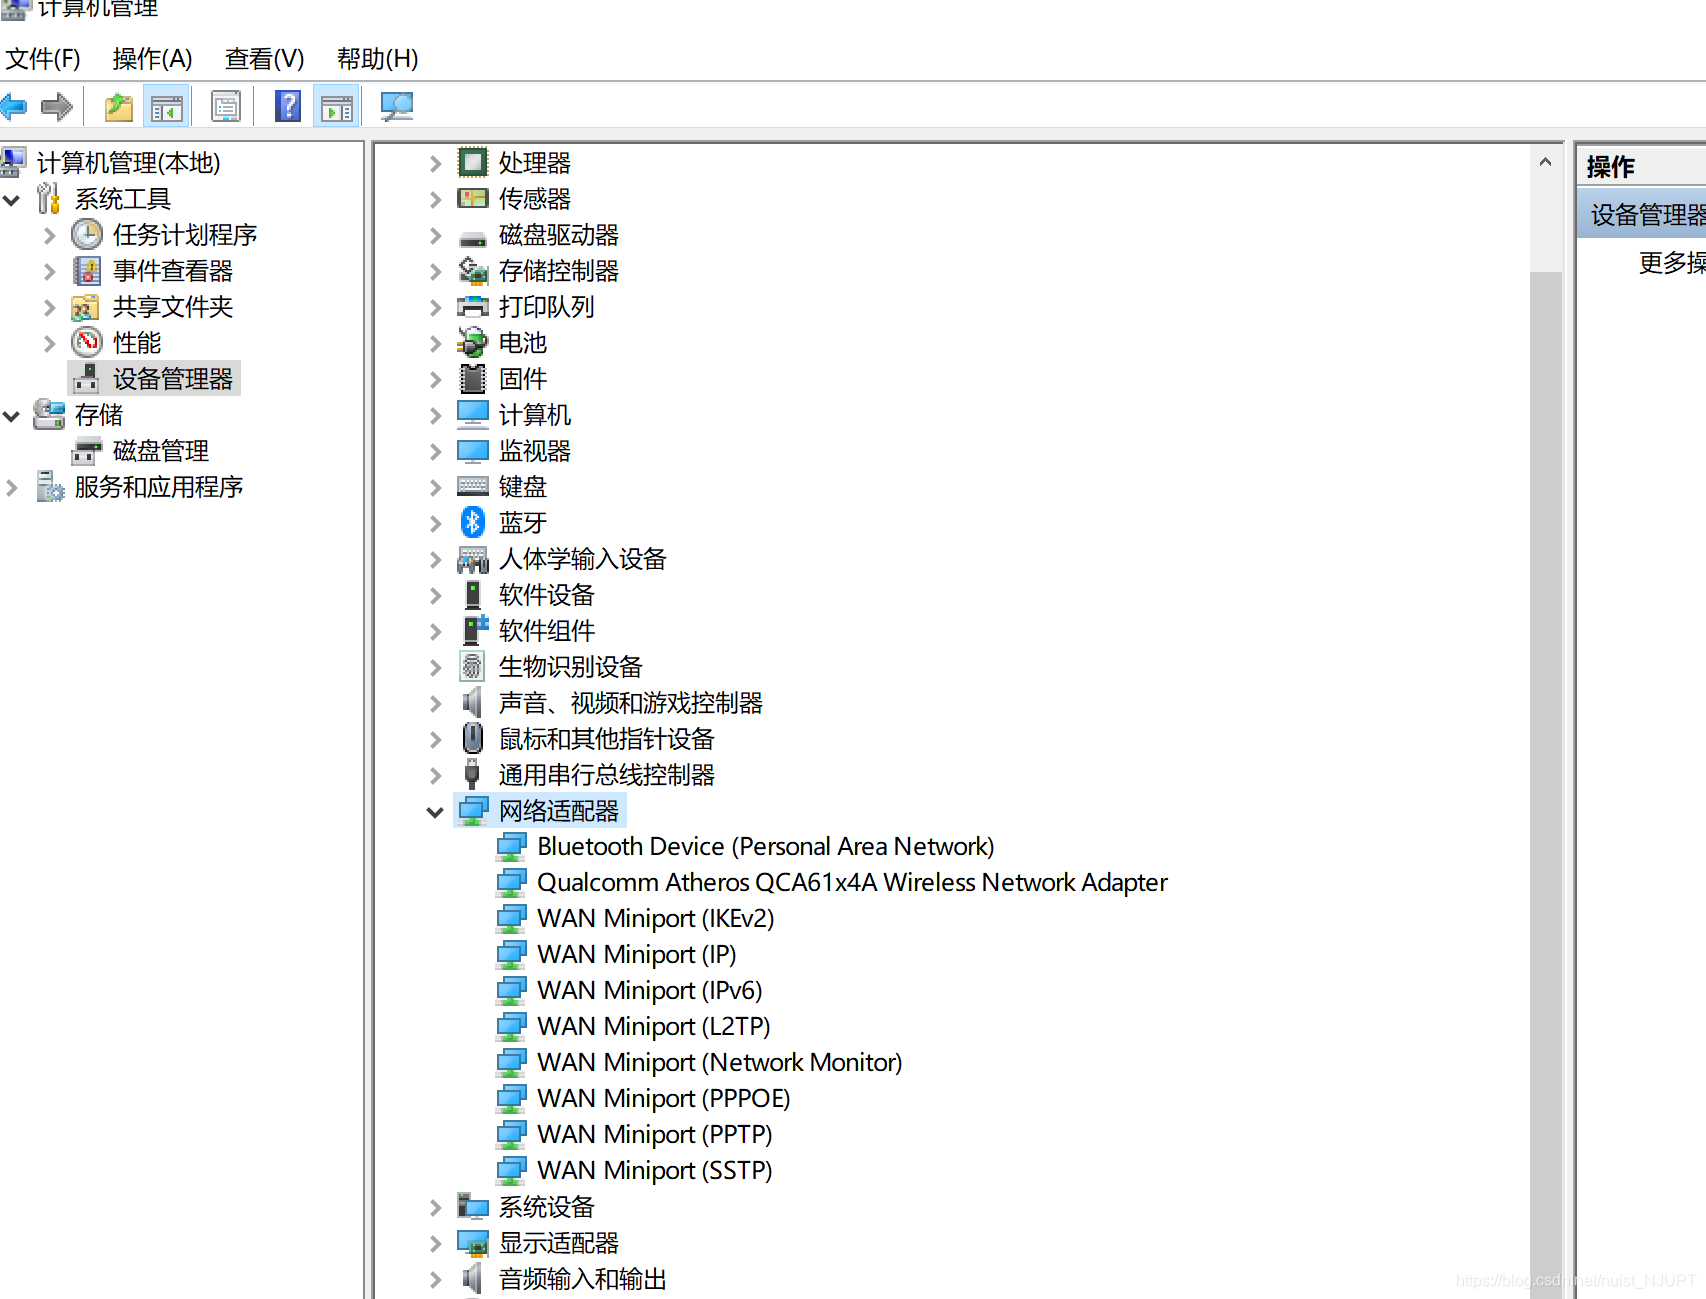Click the 任务计划程序 clock icon

[x=87, y=235]
